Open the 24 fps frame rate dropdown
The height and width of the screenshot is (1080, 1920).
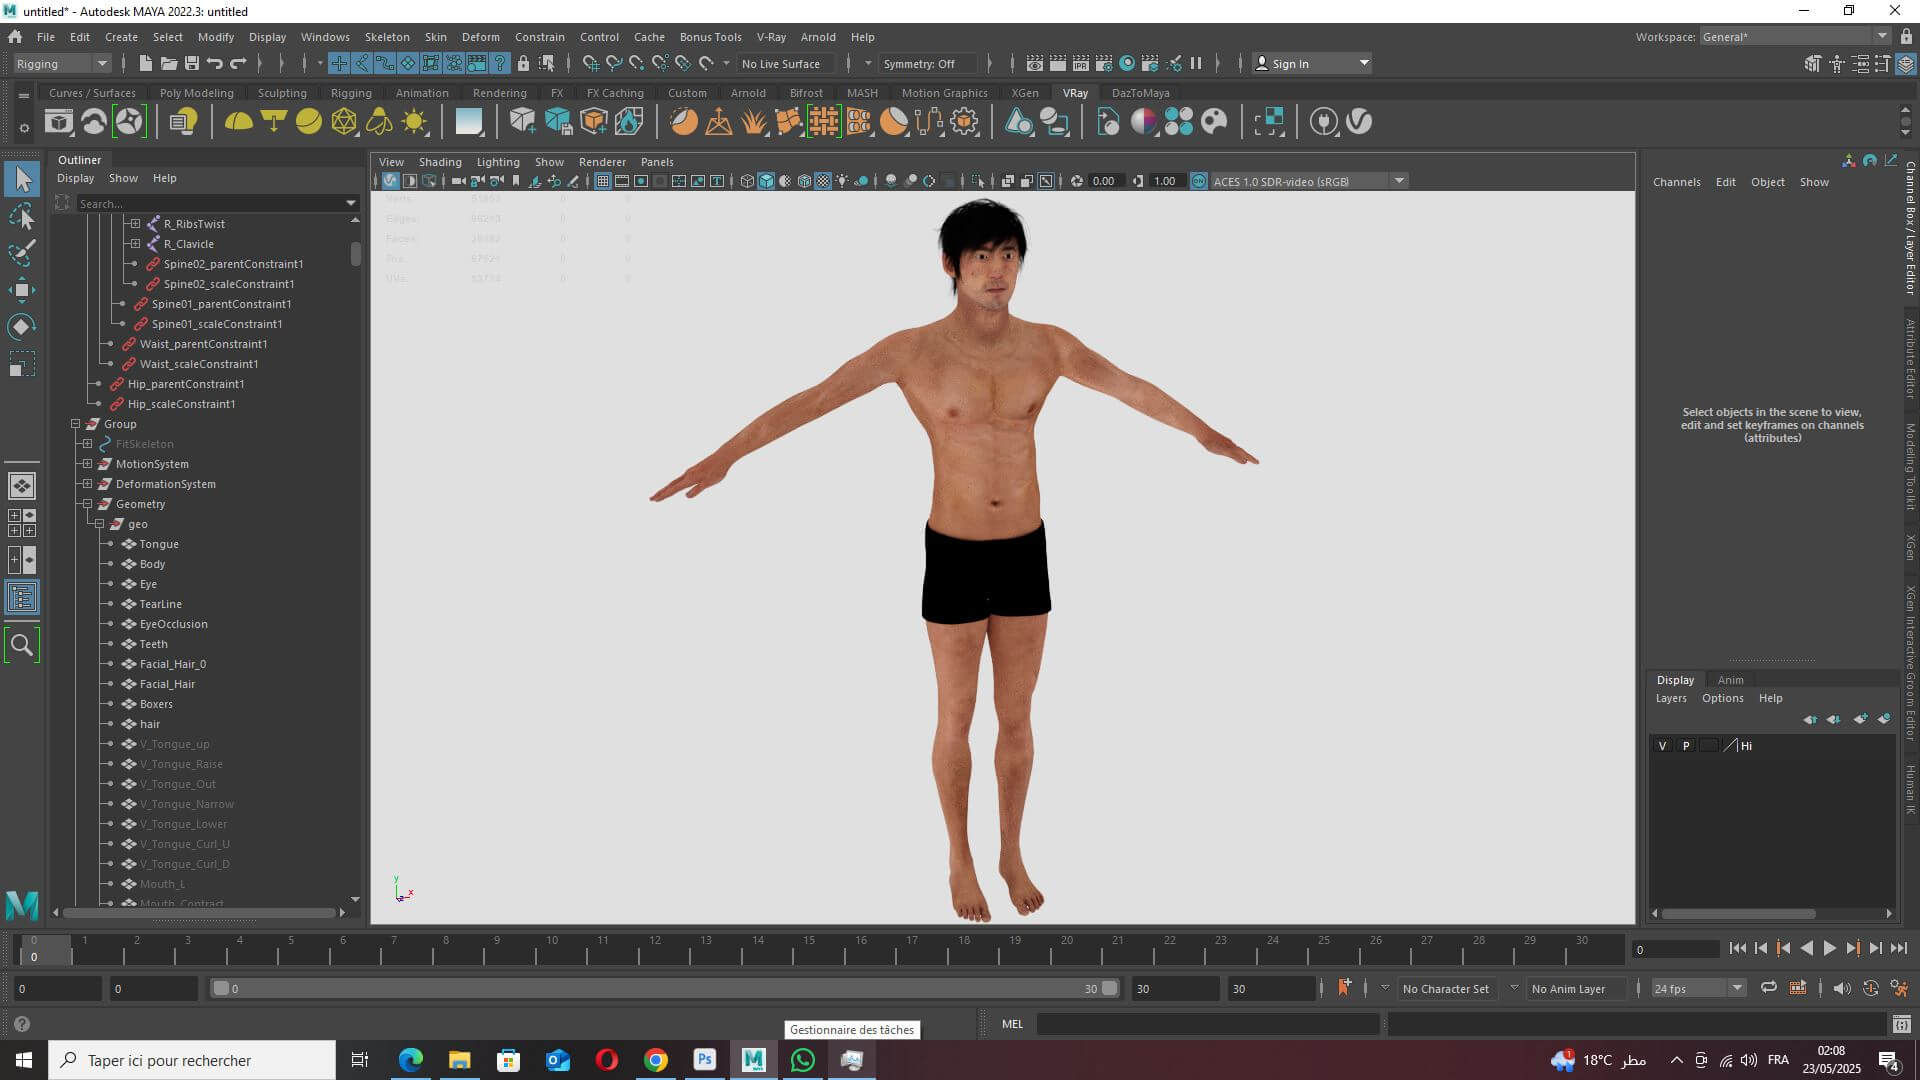(x=1698, y=988)
